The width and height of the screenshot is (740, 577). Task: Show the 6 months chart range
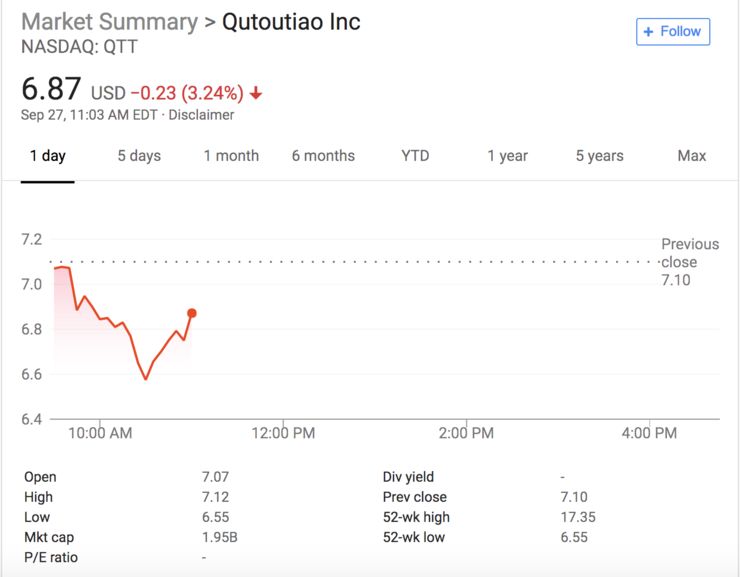tap(323, 156)
